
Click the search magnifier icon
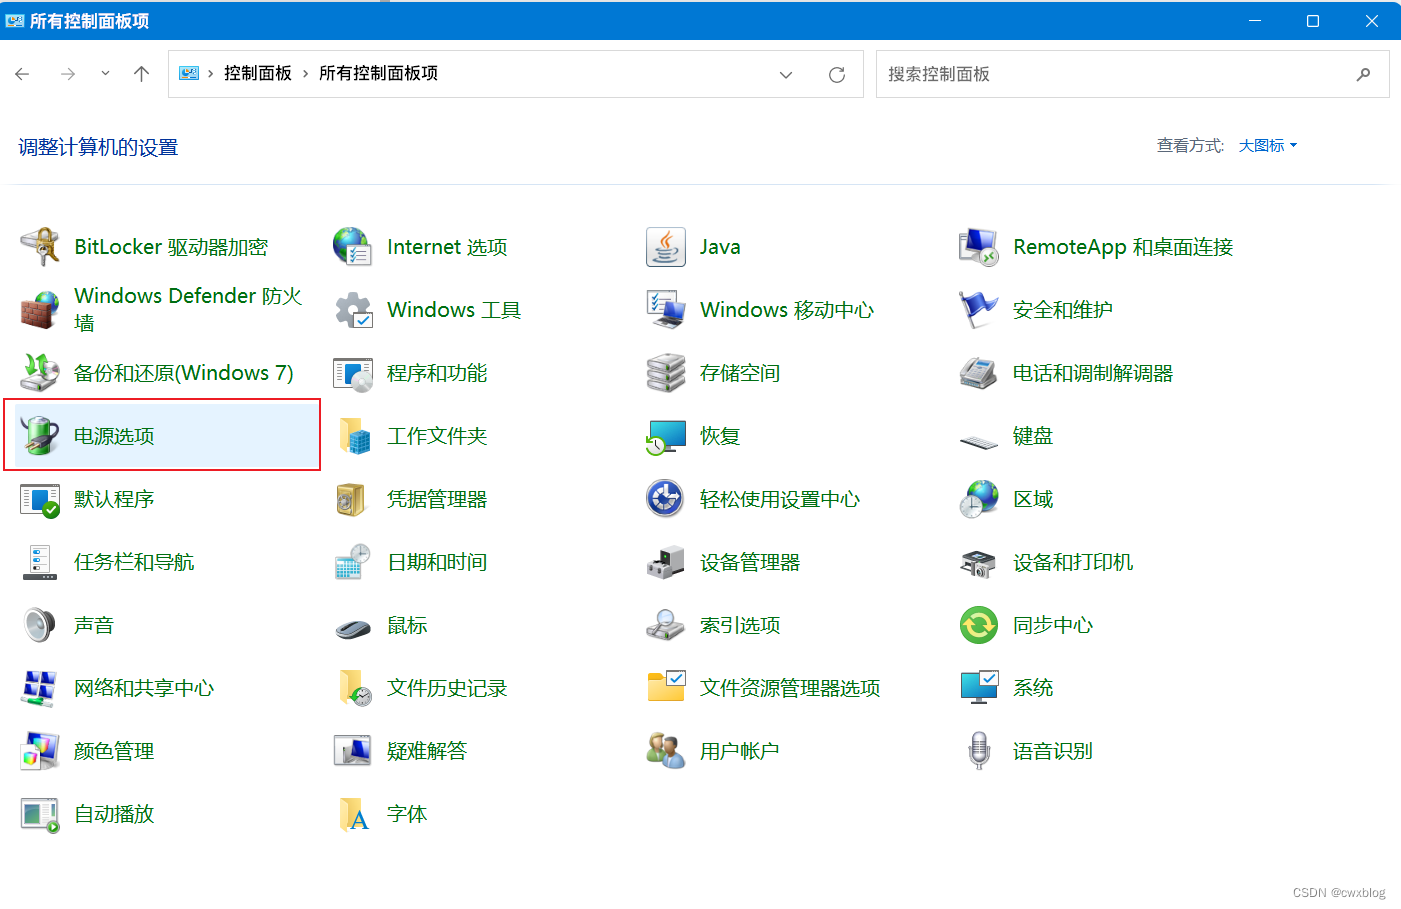(1363, 74)
